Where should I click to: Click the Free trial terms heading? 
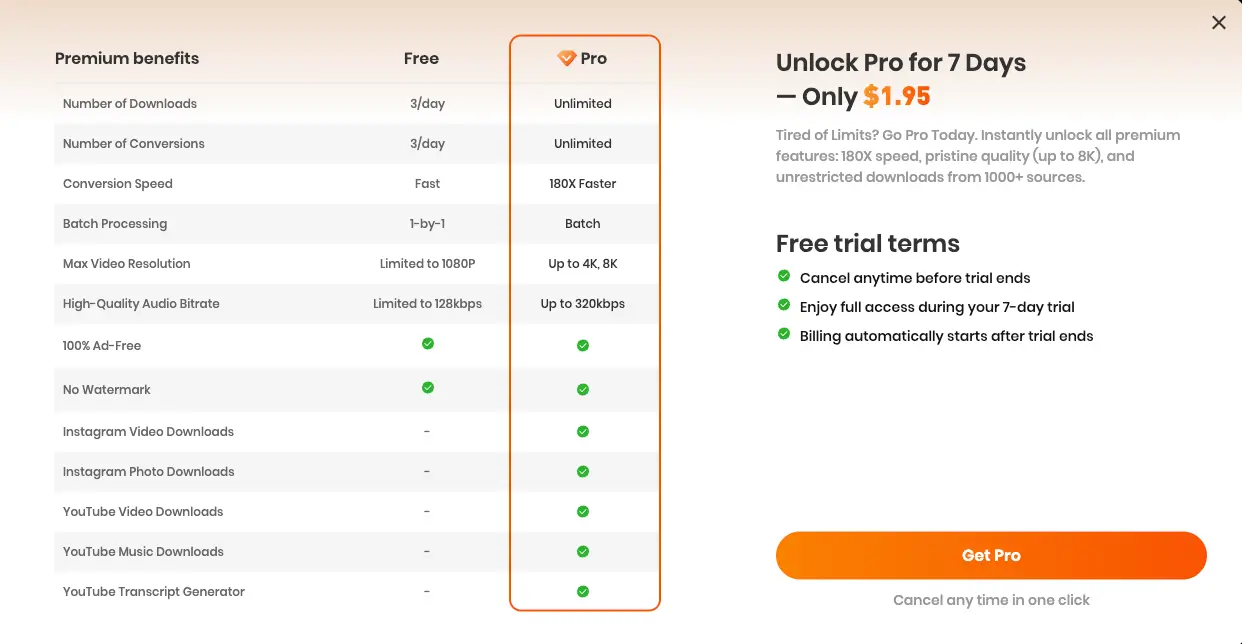click(x=867, y=243)
